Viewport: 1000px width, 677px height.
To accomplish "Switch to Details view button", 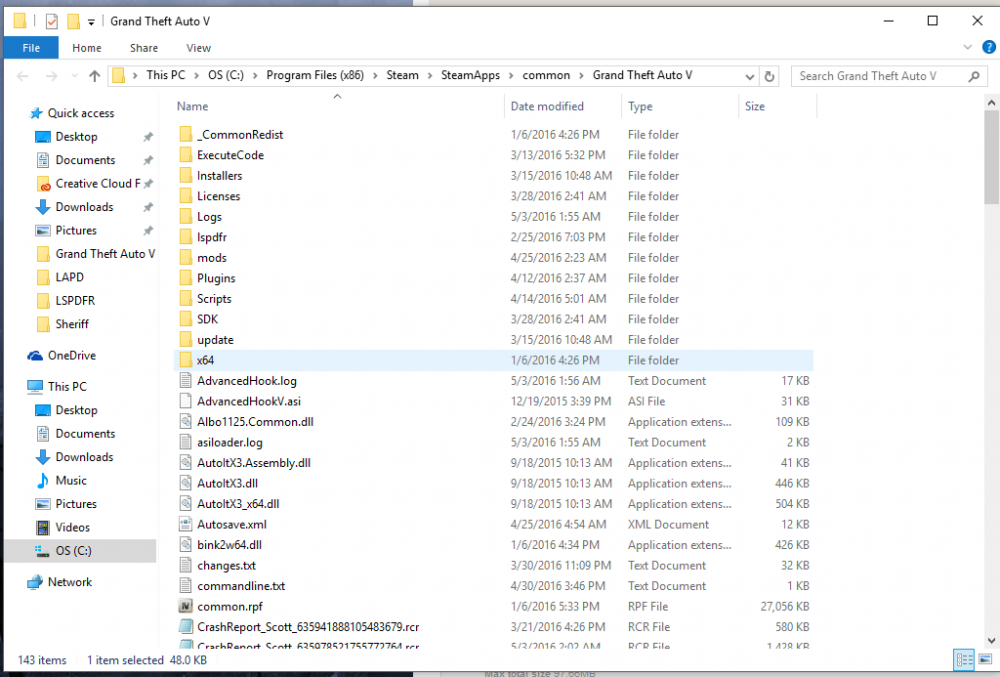I will point(964,659).
